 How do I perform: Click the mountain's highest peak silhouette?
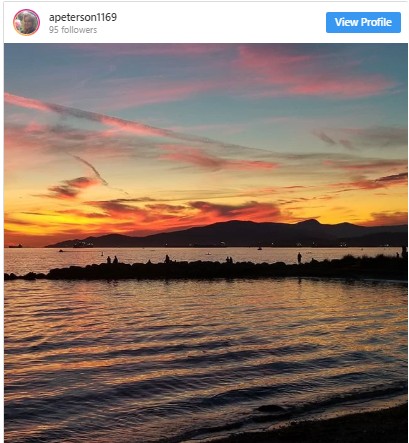pos(310,221)
